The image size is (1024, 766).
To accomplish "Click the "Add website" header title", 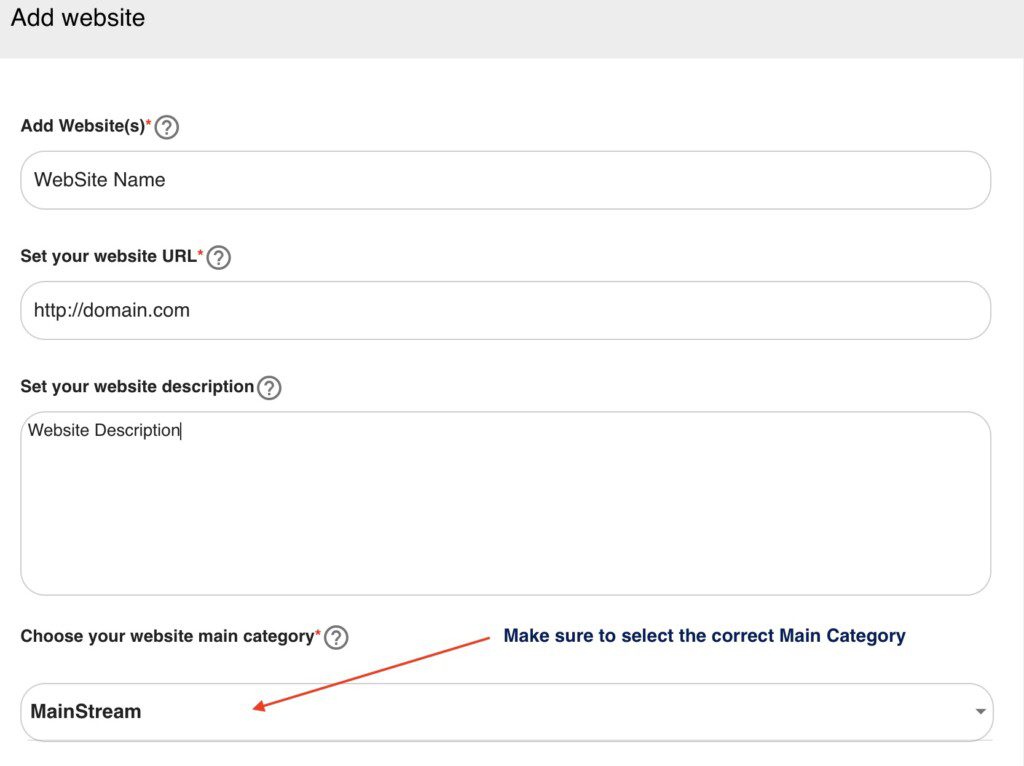I will (78, 18).
